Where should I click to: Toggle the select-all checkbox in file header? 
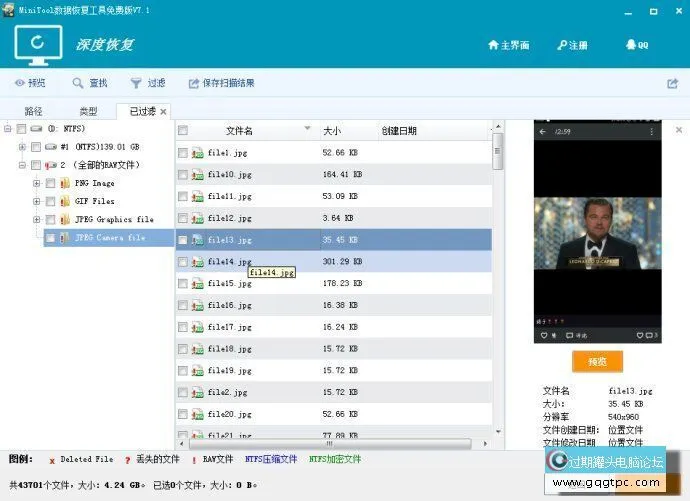tap(183, 130)
